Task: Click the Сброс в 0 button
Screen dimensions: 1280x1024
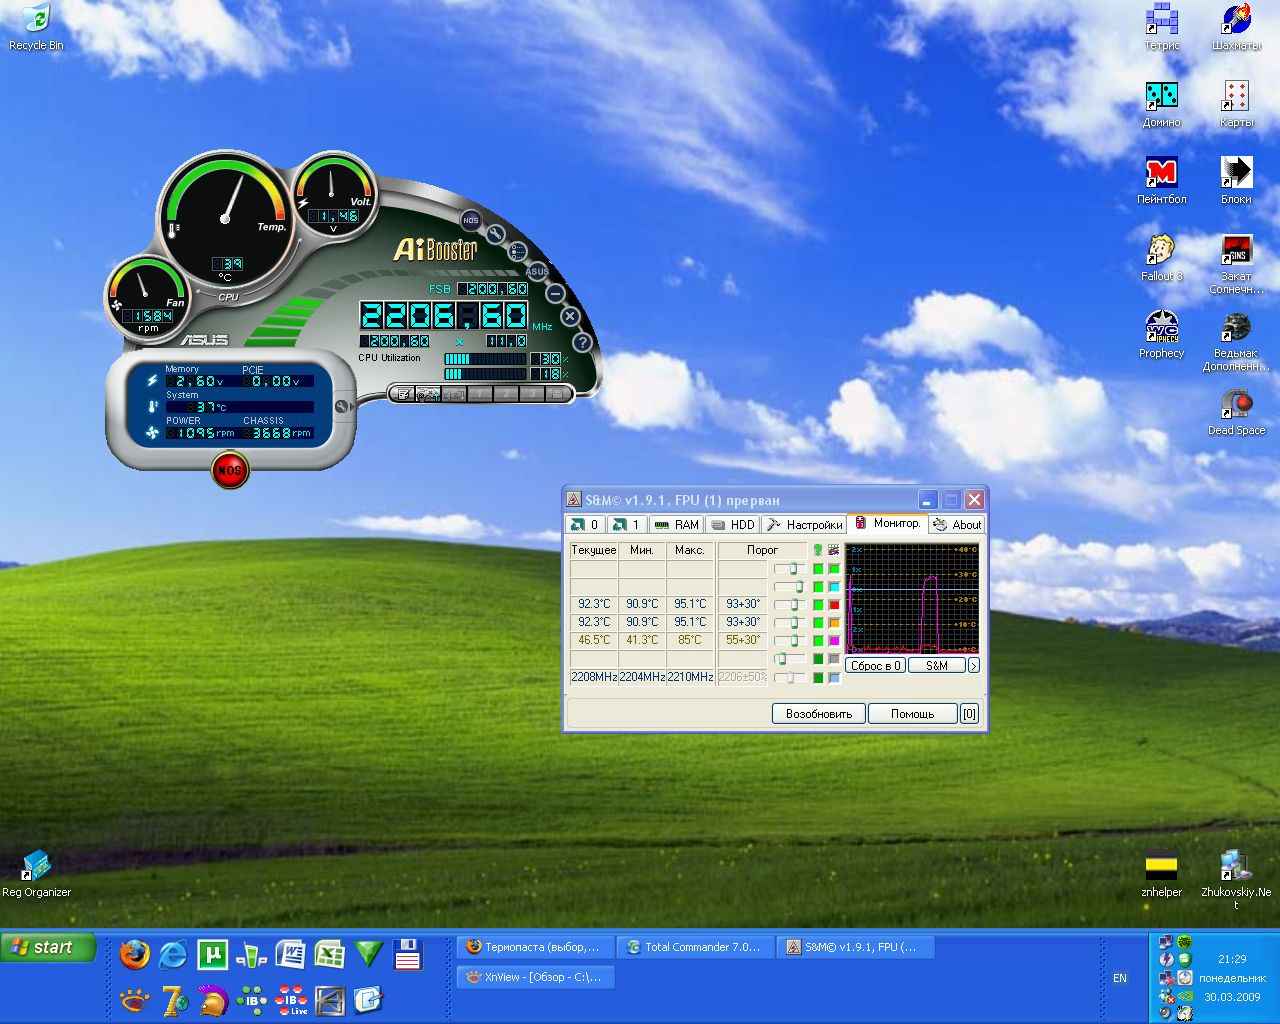Action: [876, 665]
